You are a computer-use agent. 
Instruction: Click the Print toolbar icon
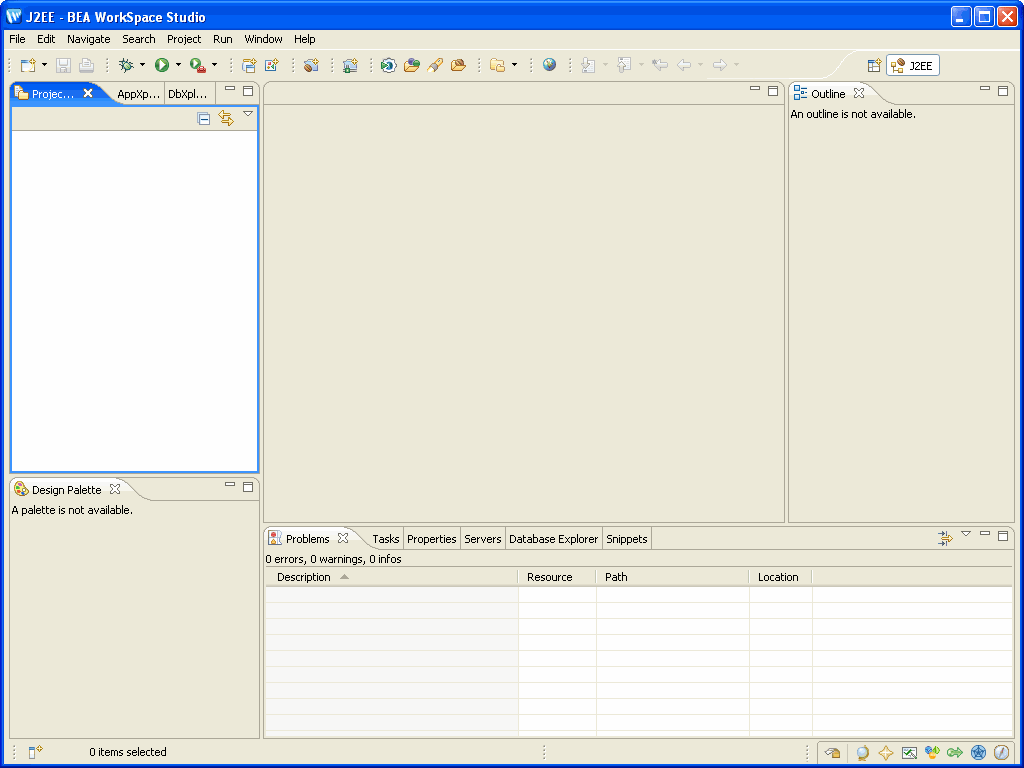(86, 65)
